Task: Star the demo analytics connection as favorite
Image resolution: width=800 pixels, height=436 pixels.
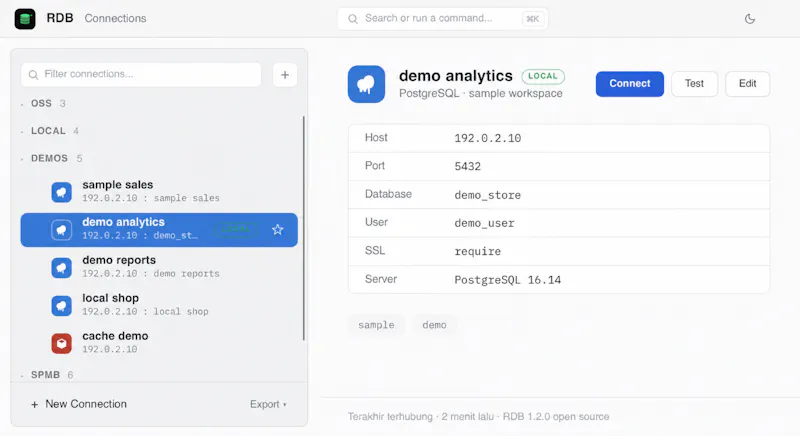Action: point(278,229)
